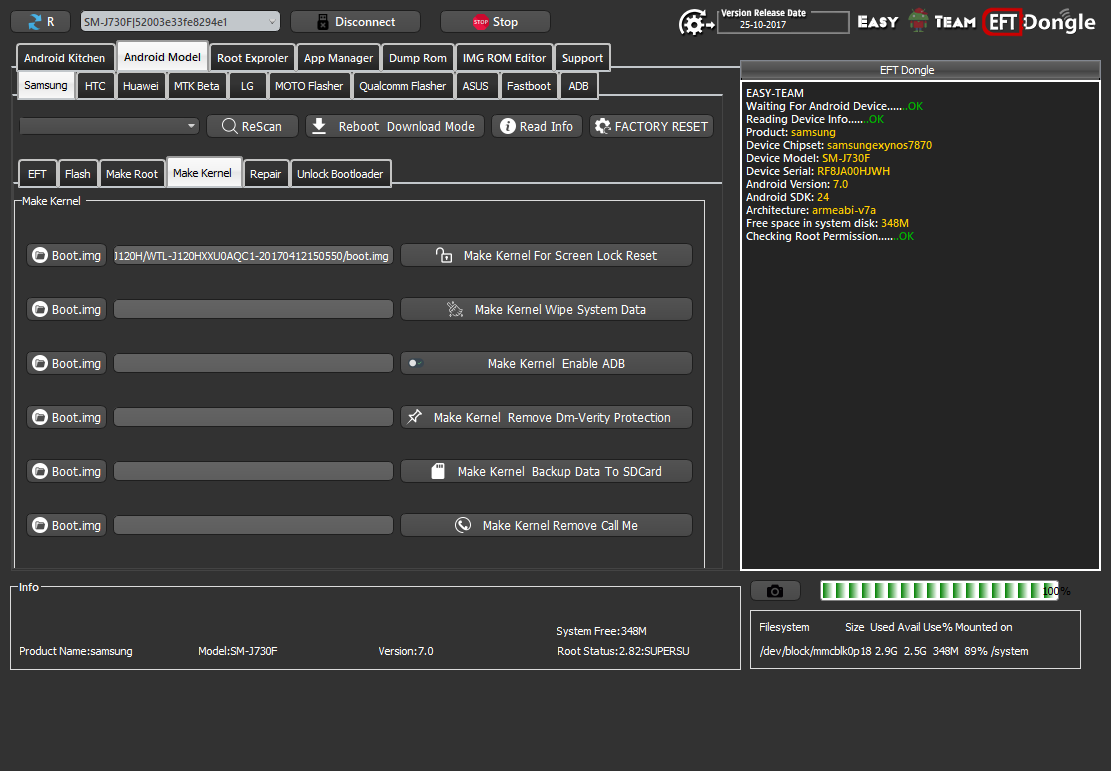This screenshot has width=1111, height=771.
Task: Open the Unlock Bootloader sub-tab
Action: tap(340, 174)
